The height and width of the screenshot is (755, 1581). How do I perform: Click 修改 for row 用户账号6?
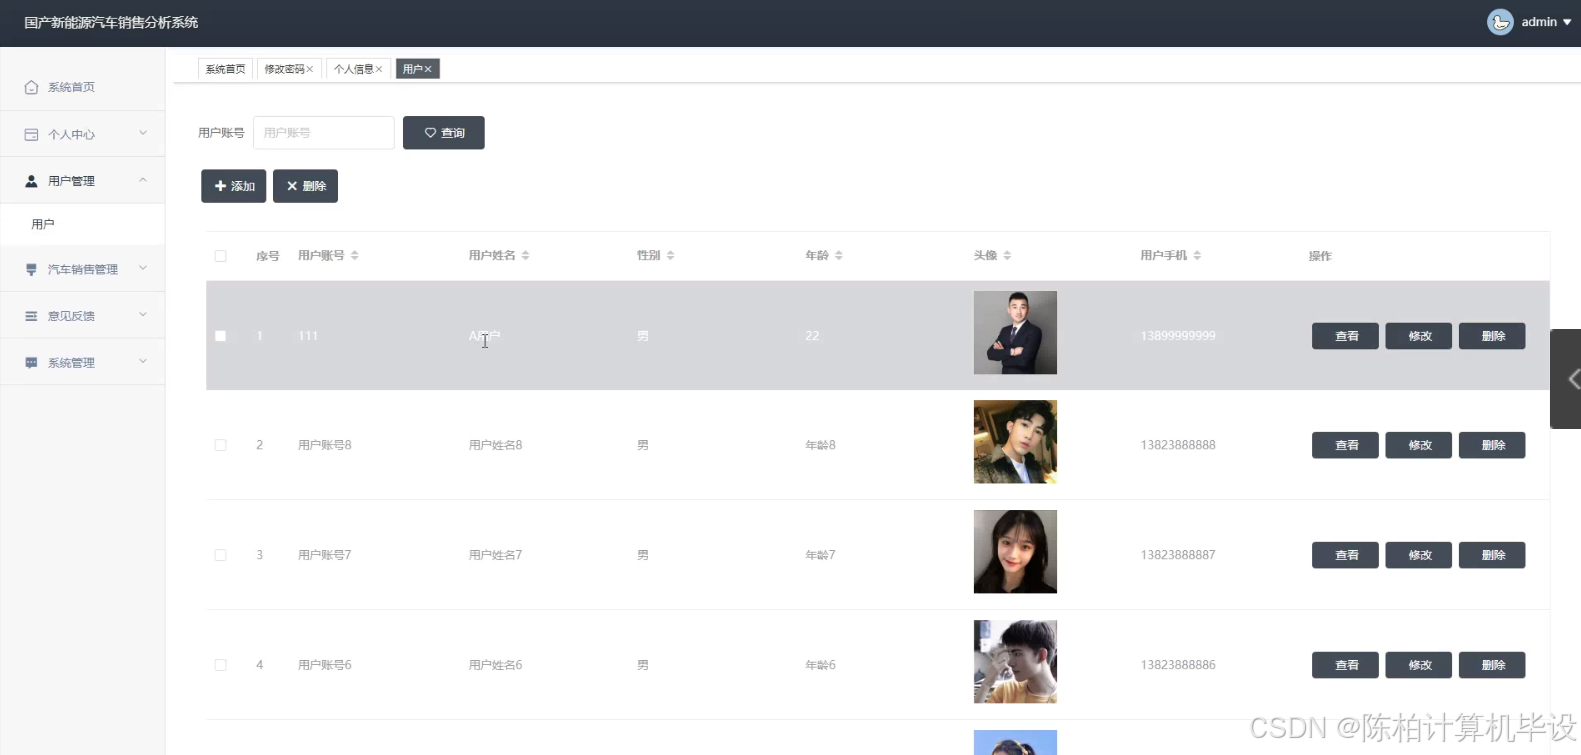(1419, 665)
